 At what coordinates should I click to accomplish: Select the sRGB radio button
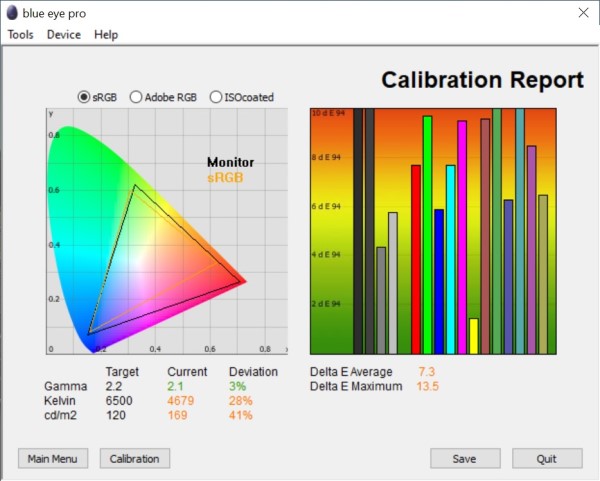coord(84,97)
